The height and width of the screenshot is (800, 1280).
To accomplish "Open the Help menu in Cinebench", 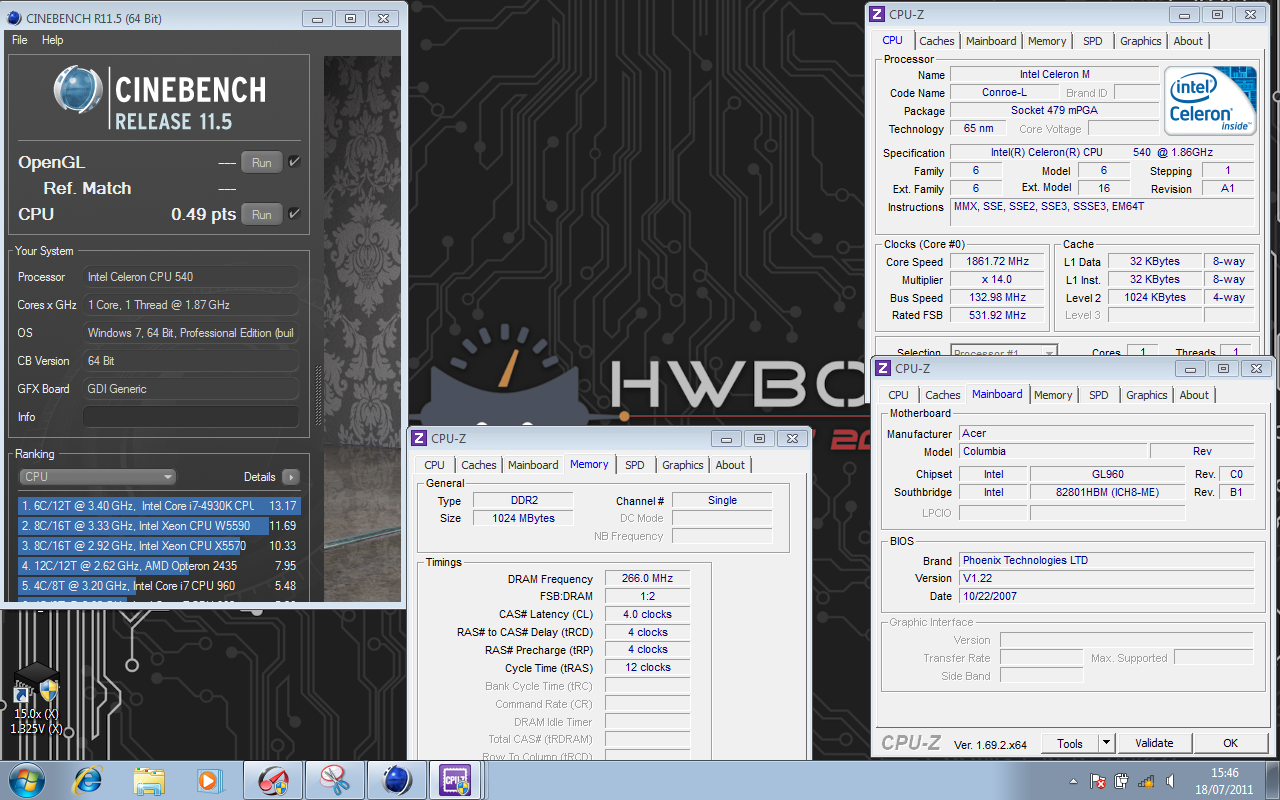I will [53, 40].
